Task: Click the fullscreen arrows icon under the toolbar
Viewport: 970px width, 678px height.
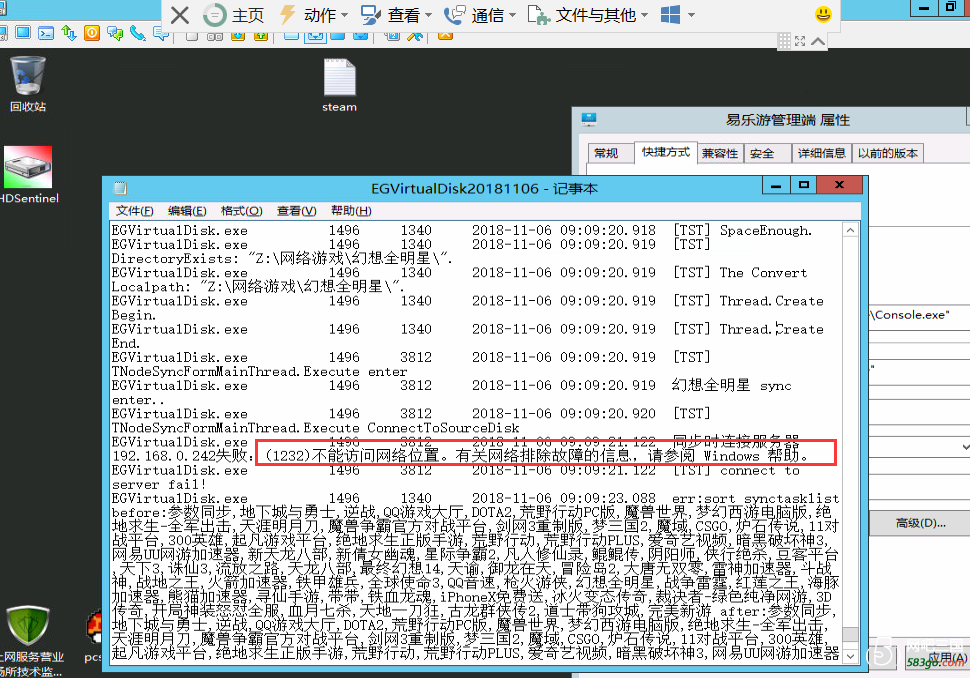Action: point(800,41)
